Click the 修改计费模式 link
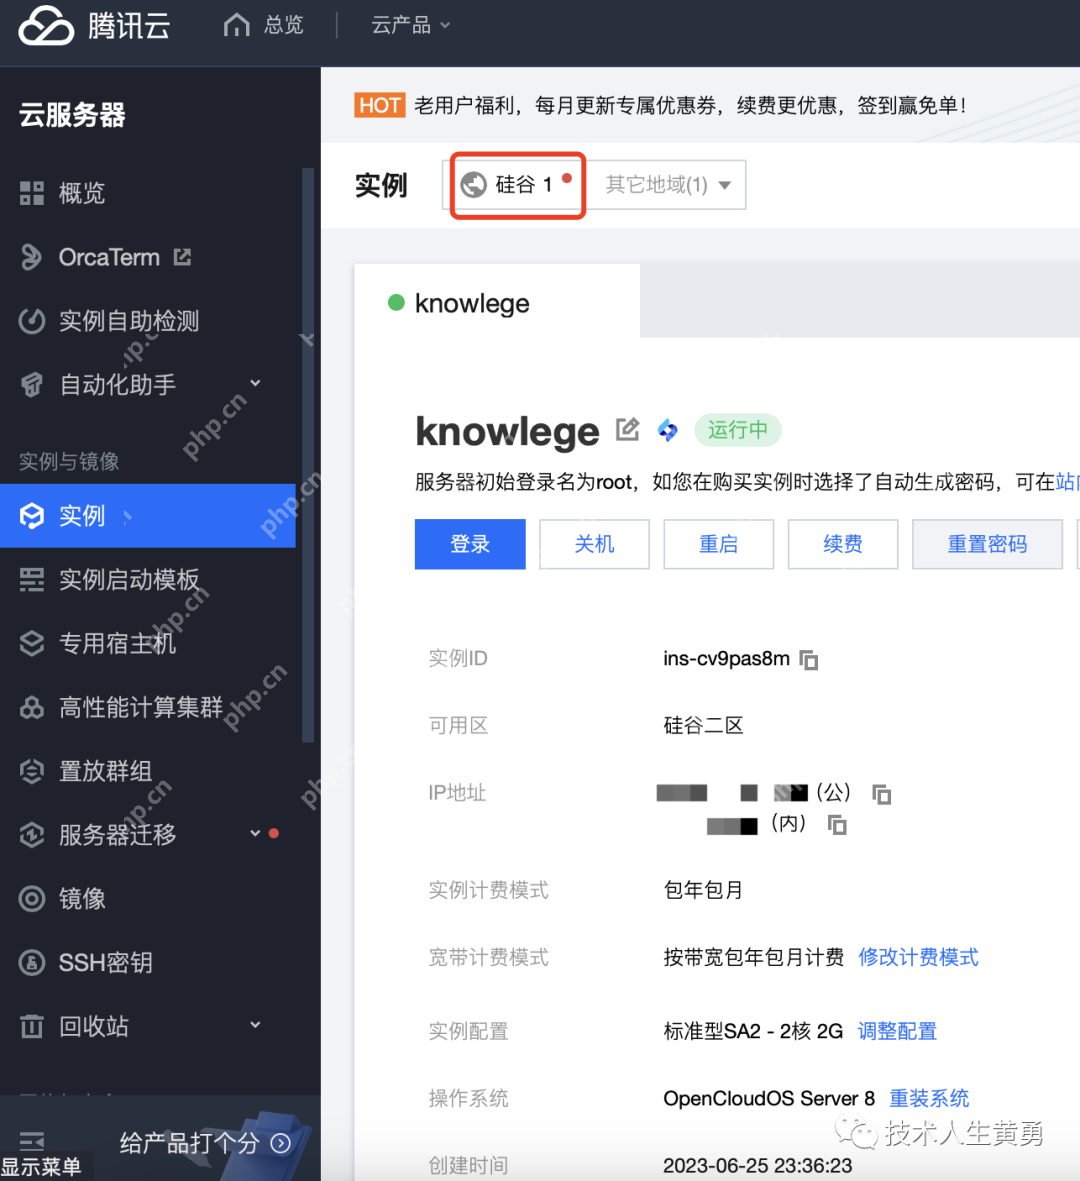 point(918,957)
